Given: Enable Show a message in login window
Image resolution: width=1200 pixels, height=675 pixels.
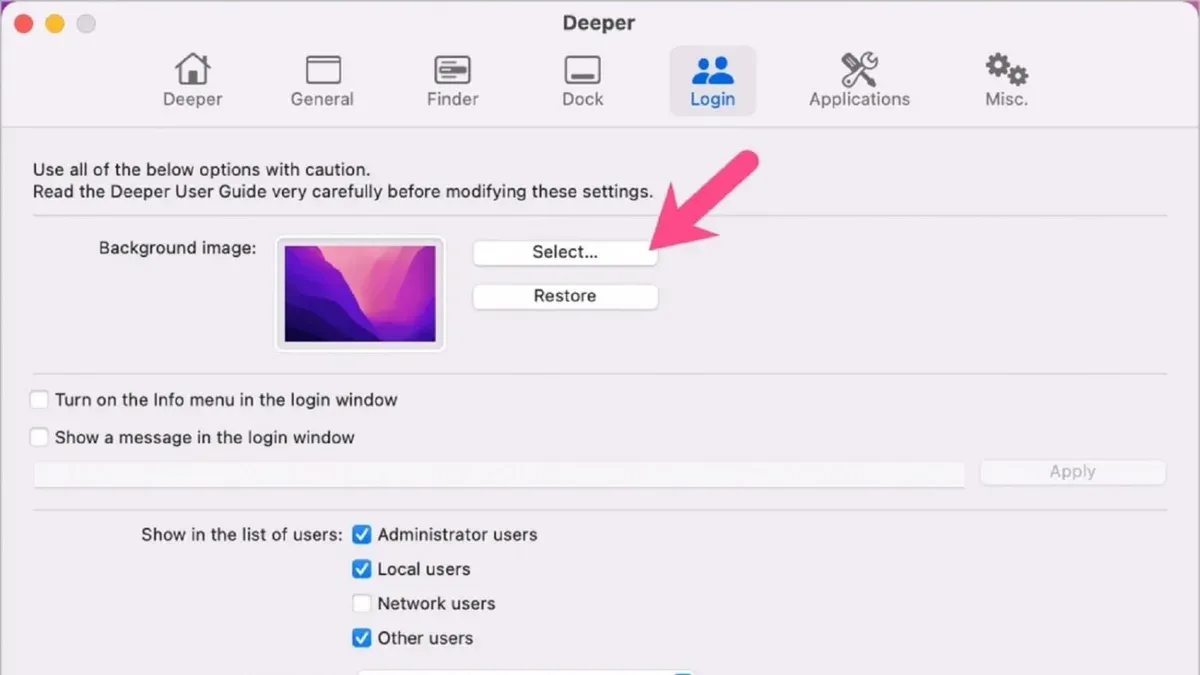Looking at the screenshot, I should click(39, 437).
